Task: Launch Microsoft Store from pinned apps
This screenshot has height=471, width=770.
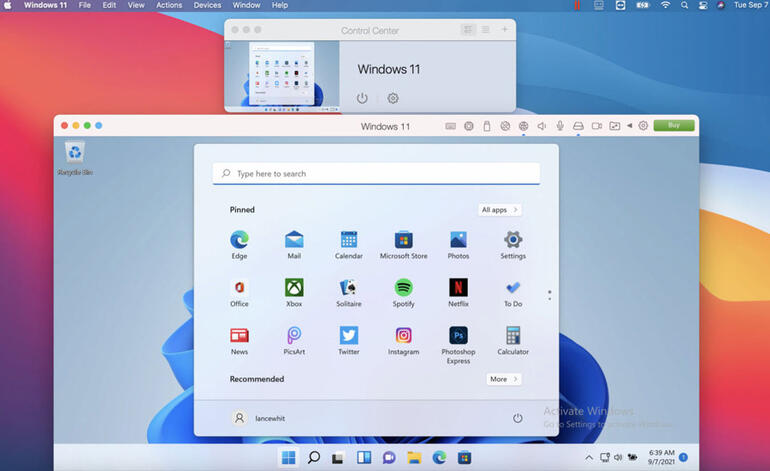Action: pyautogui.click(x=404, y=245)
